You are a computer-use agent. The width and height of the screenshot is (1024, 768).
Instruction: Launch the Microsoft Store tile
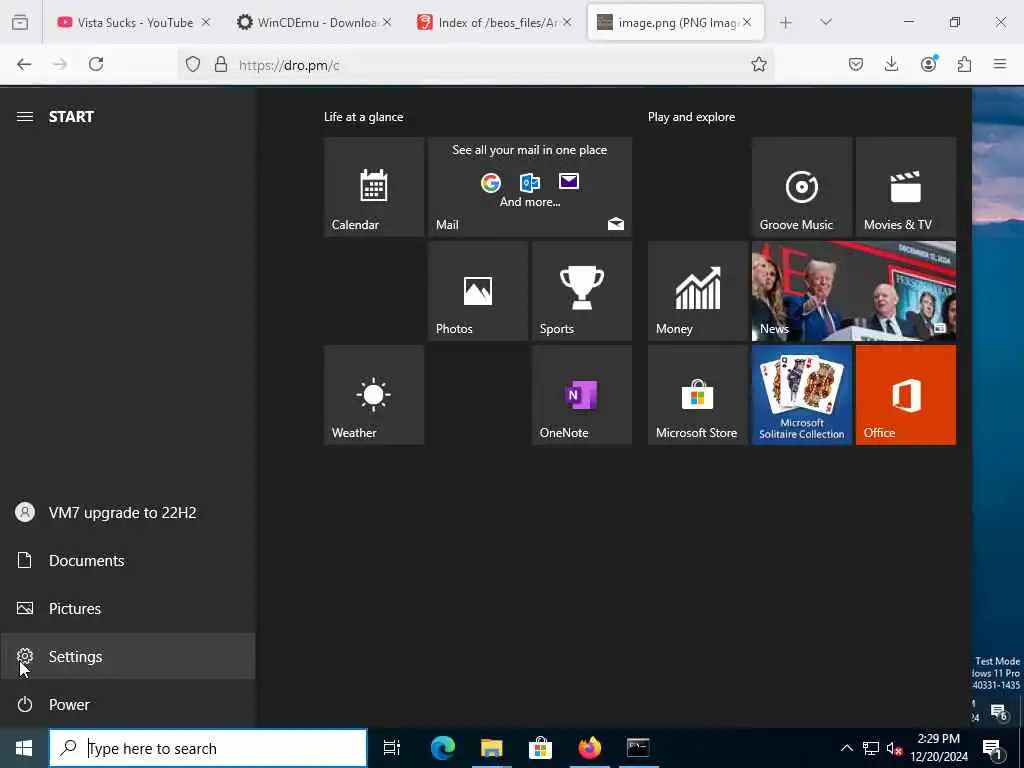pos(697,395)
